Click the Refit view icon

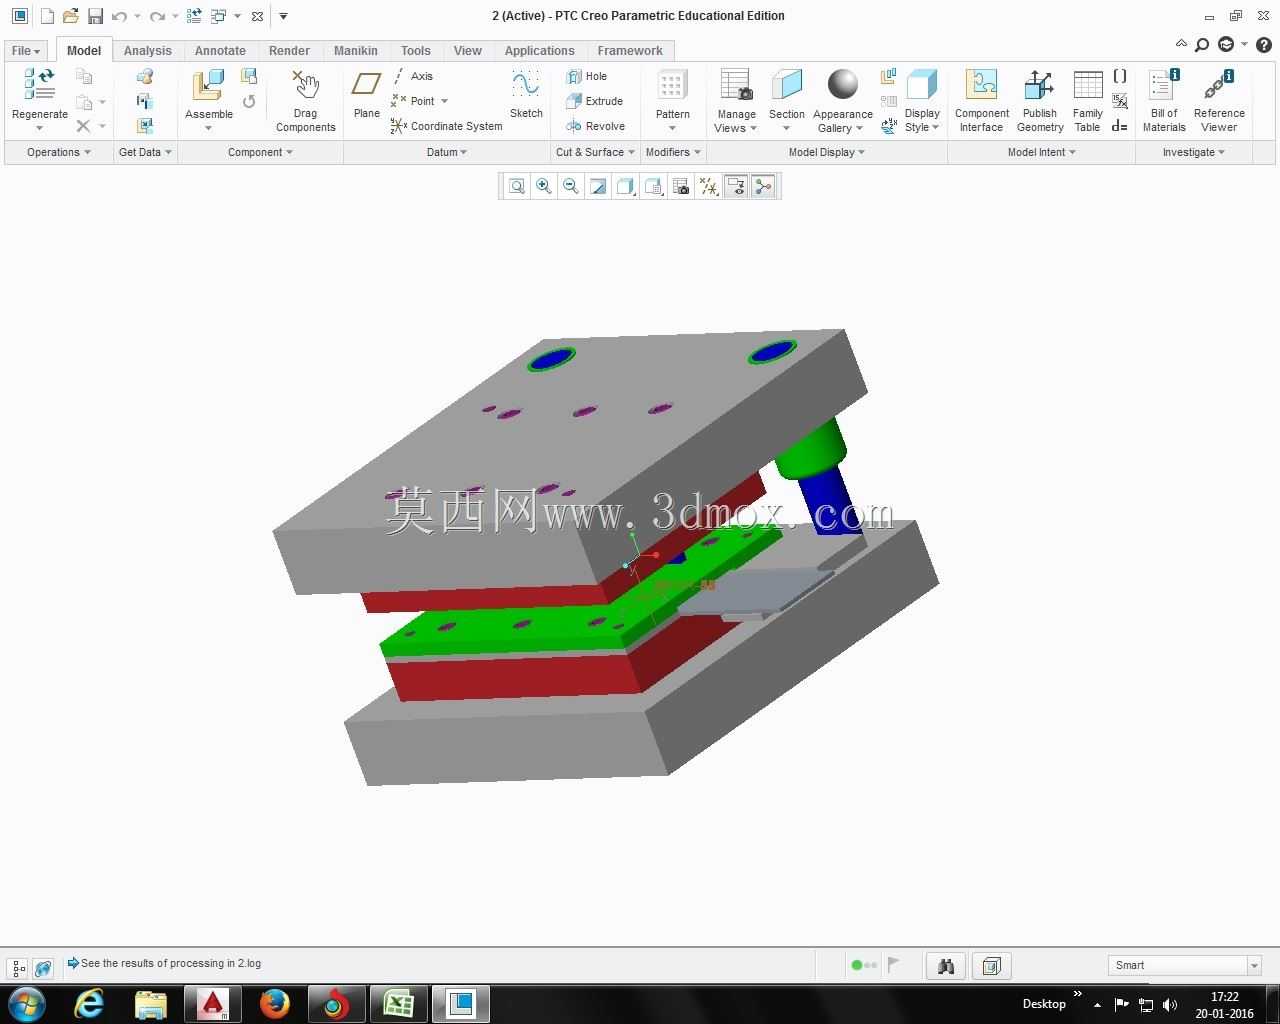point(516,186)
